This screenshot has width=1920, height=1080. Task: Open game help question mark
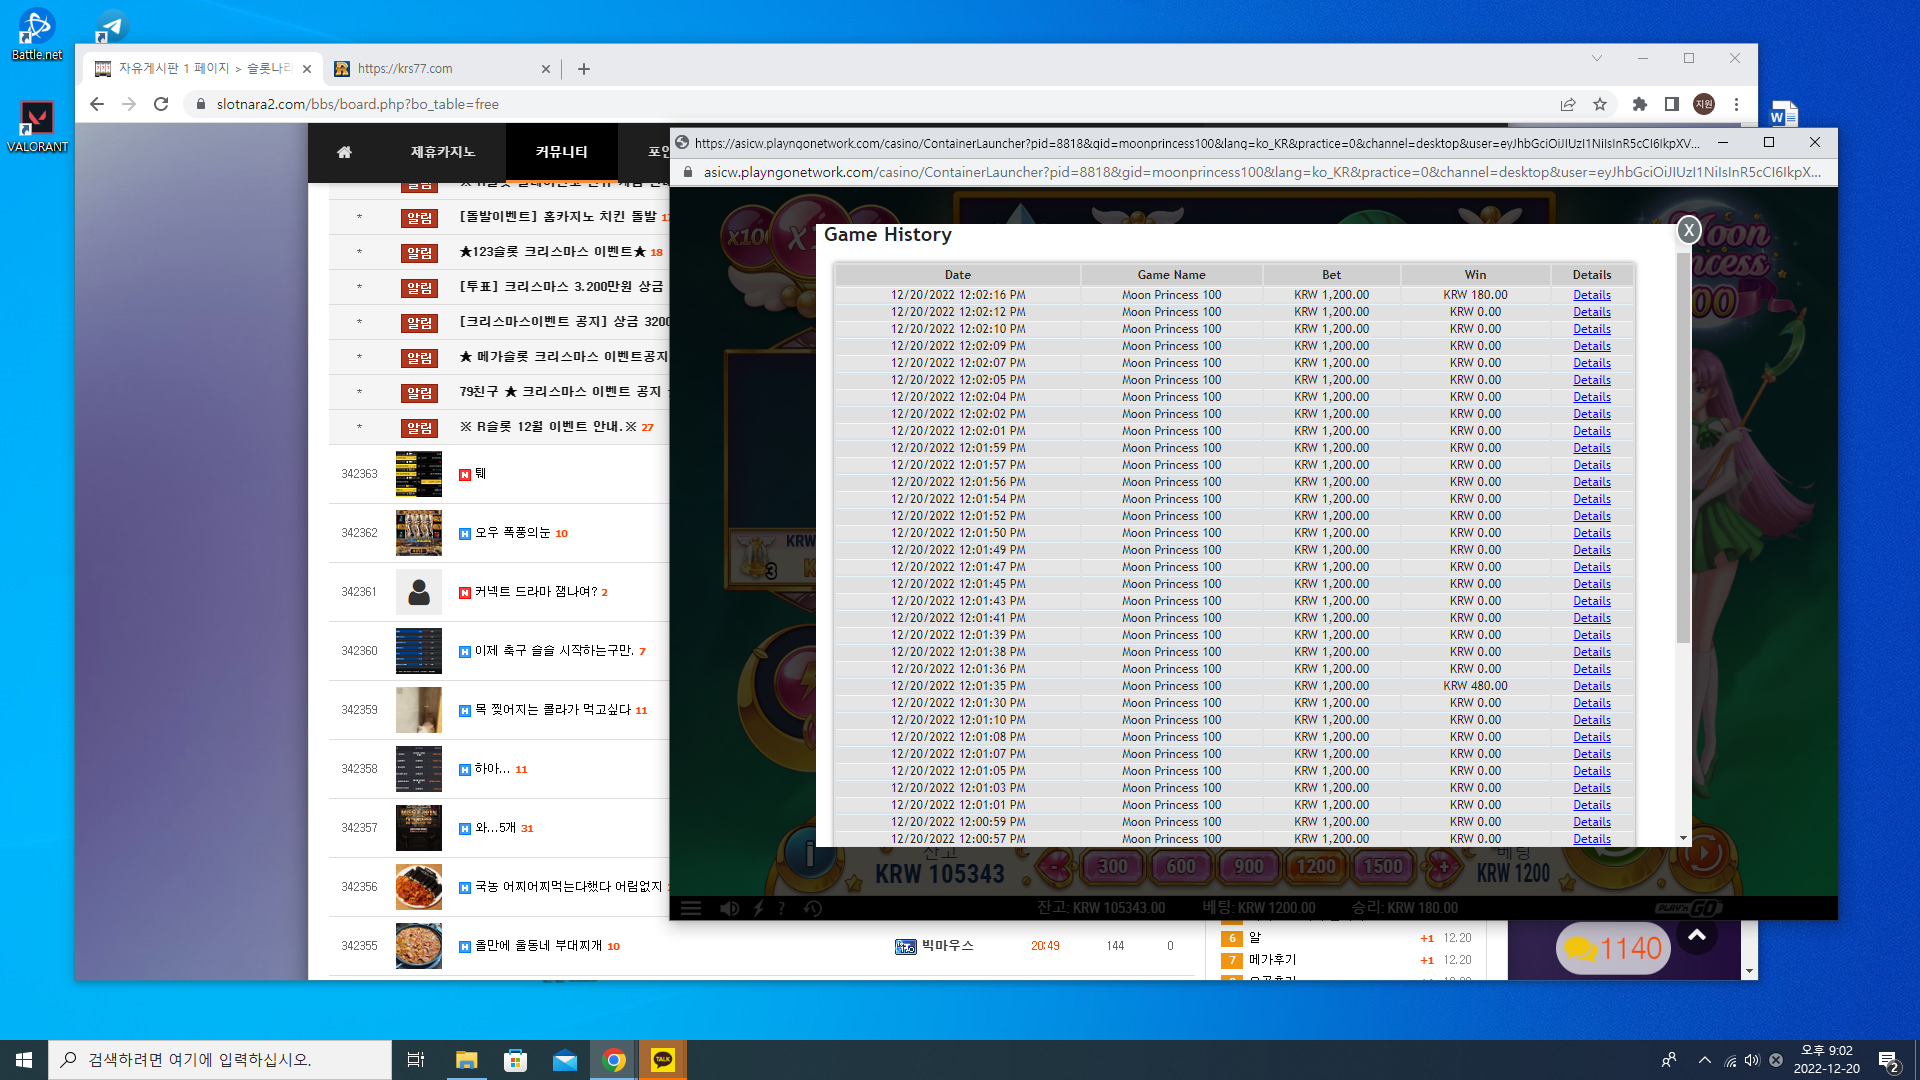782,908
